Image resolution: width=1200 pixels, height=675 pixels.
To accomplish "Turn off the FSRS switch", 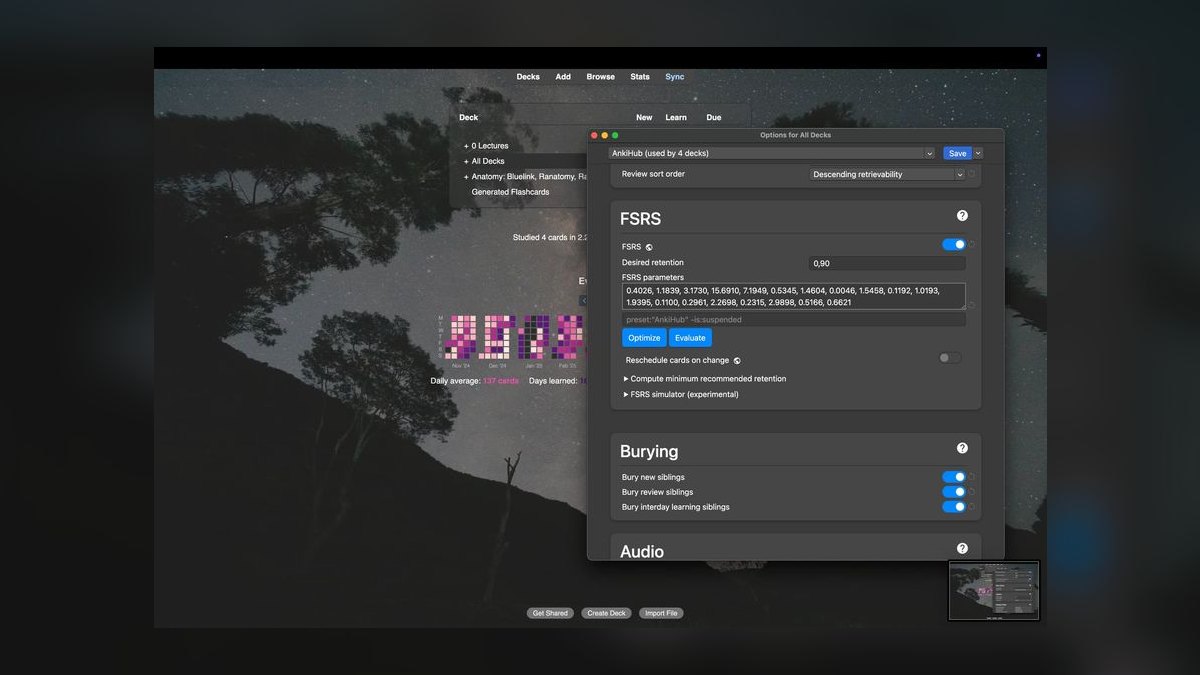I will (954, 244).
